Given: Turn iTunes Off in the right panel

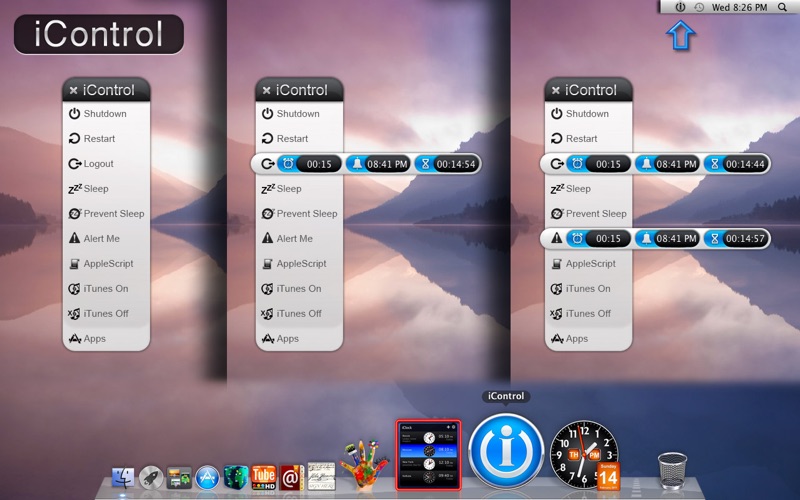Looking at the screenshot, I should (588, 314).
